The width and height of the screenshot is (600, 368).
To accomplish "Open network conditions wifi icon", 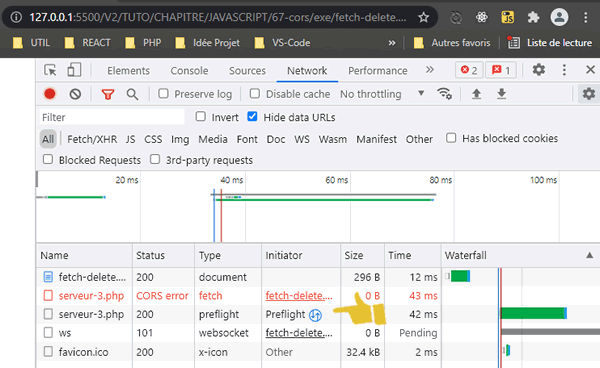I will 444,94.
